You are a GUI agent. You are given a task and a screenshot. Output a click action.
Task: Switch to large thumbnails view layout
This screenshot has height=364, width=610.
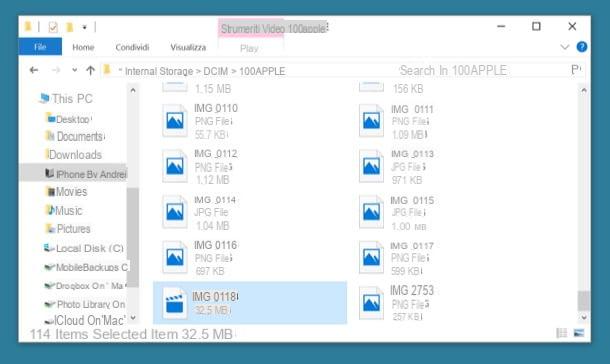tap(579, 333)
